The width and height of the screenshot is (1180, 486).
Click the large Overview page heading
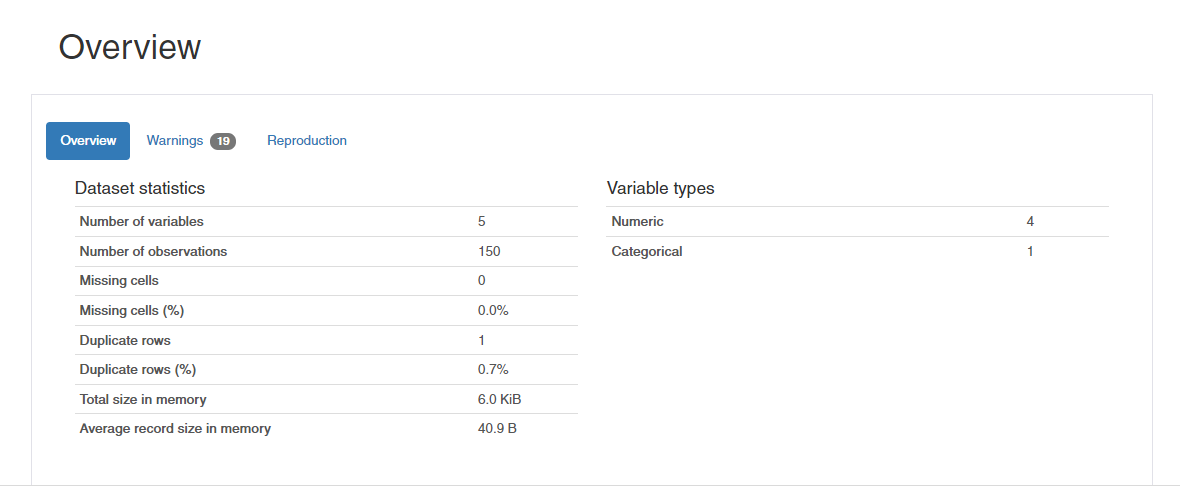pyautogui.click(x=129, y=47)
